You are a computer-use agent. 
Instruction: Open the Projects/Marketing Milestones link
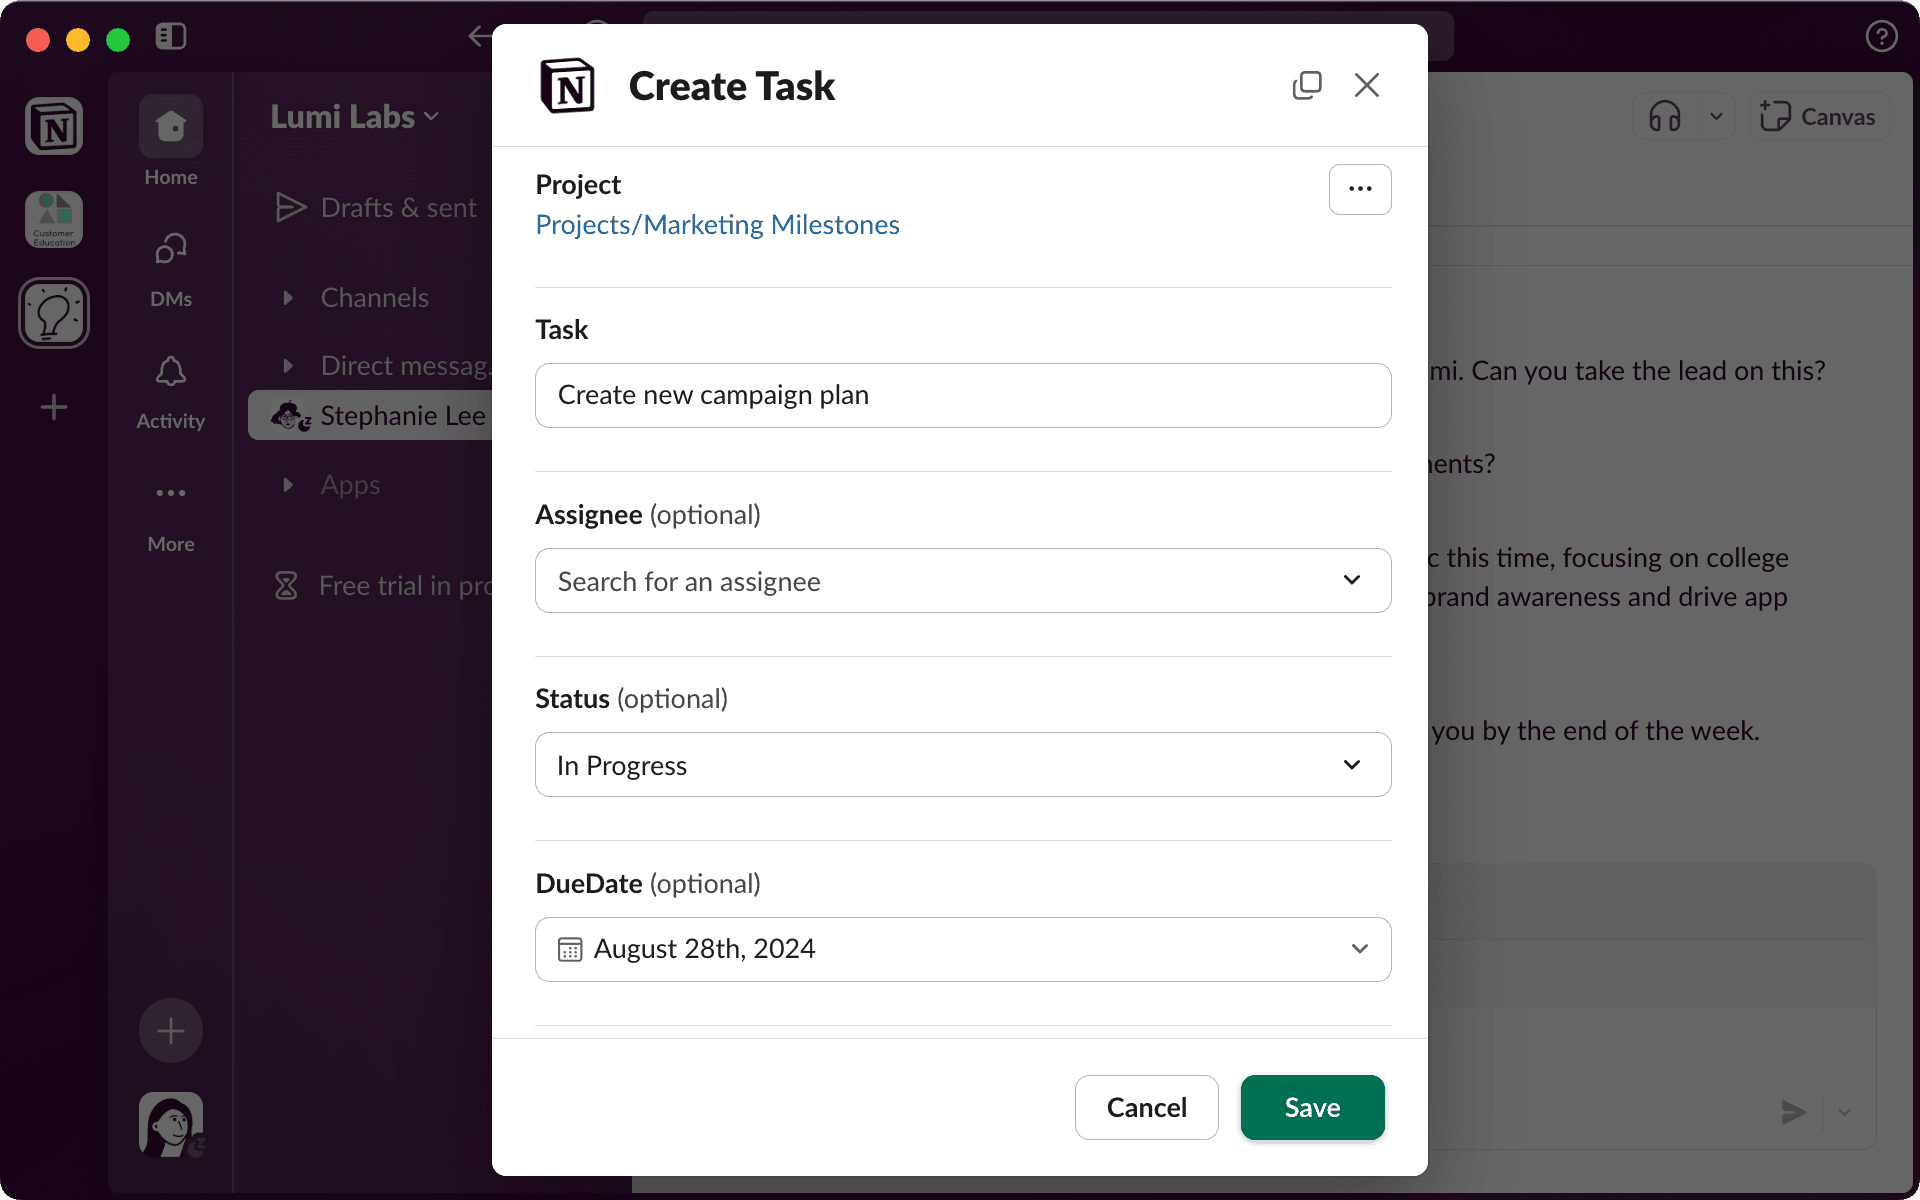click(716, 224)
